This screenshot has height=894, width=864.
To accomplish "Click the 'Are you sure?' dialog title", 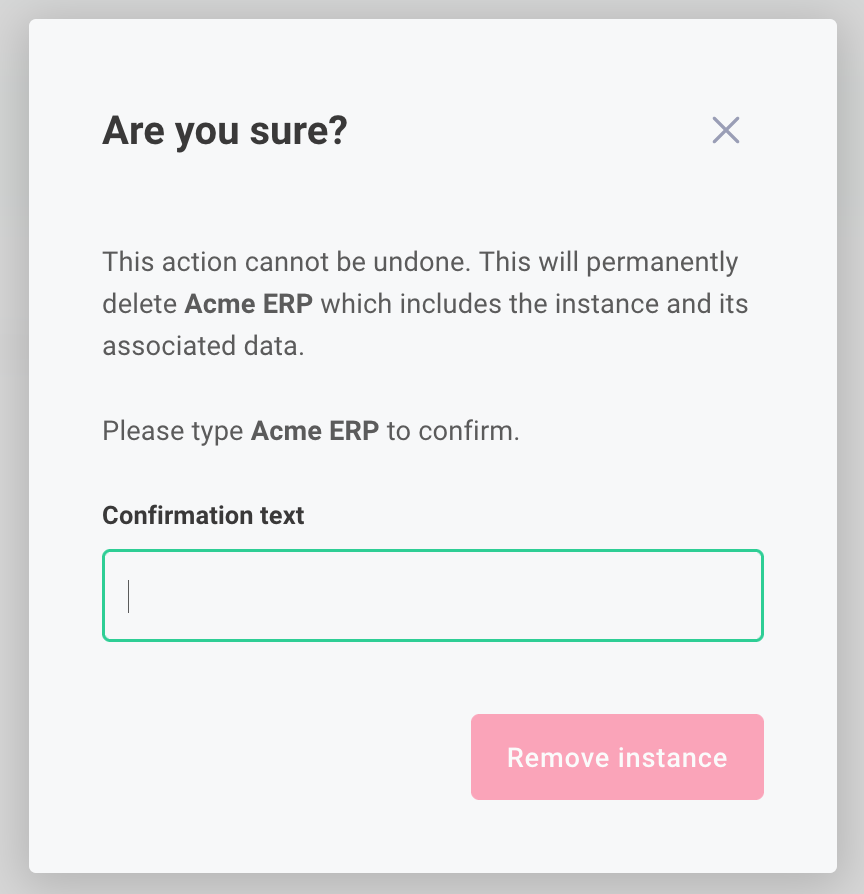I will click(x=223, y=130).
